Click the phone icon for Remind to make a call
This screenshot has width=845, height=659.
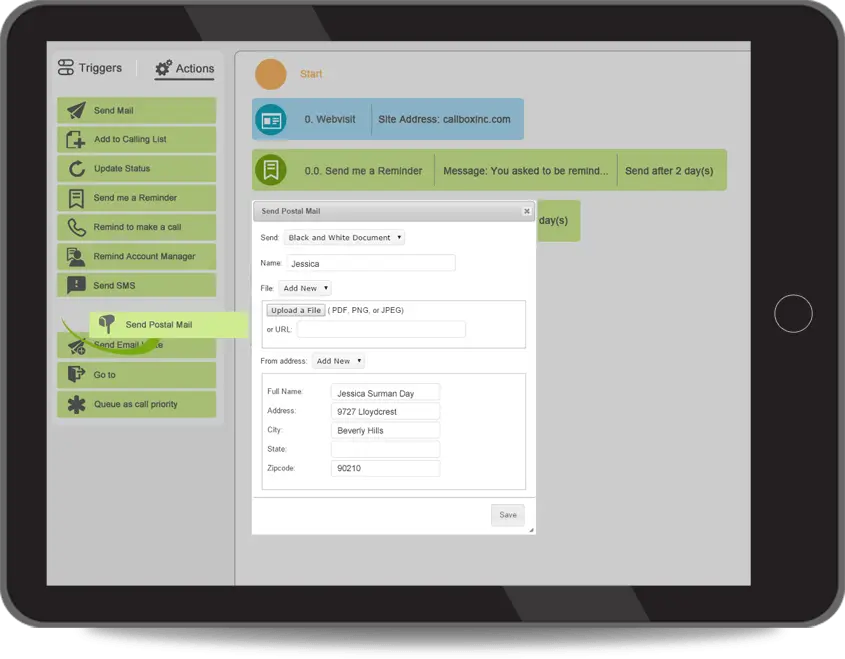click(77, 227)
